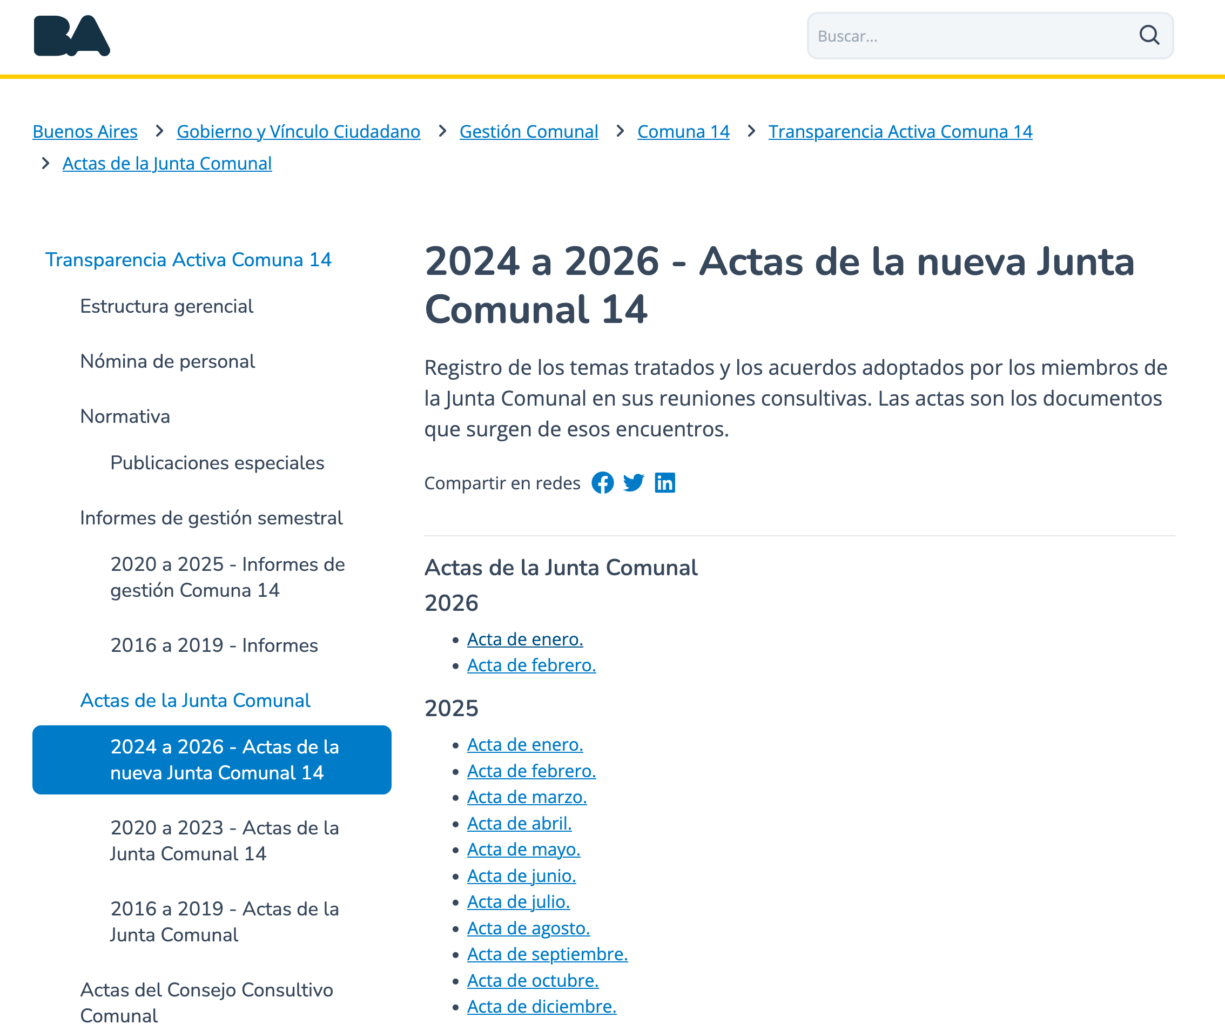The image size is (1225, 1024).
Task: Open Actas de la Junta Comunal sidebar section
Action: [x=195, y=701]
